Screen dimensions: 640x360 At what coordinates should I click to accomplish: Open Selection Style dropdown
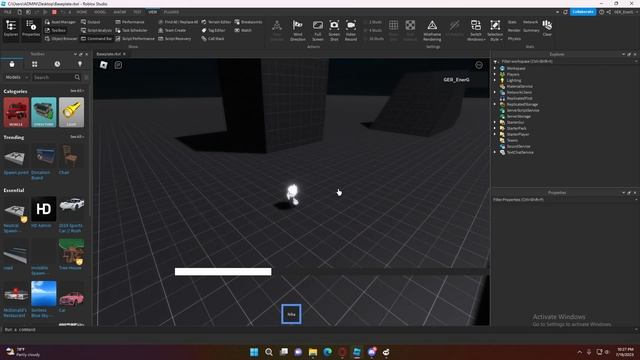click(x=495, y=30)
